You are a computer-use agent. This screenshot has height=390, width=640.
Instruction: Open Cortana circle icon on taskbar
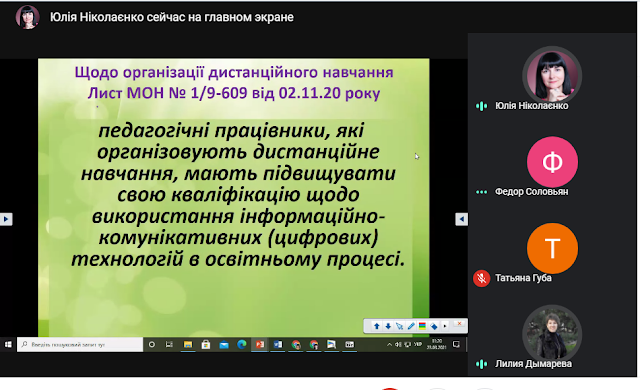pos(152,345)
